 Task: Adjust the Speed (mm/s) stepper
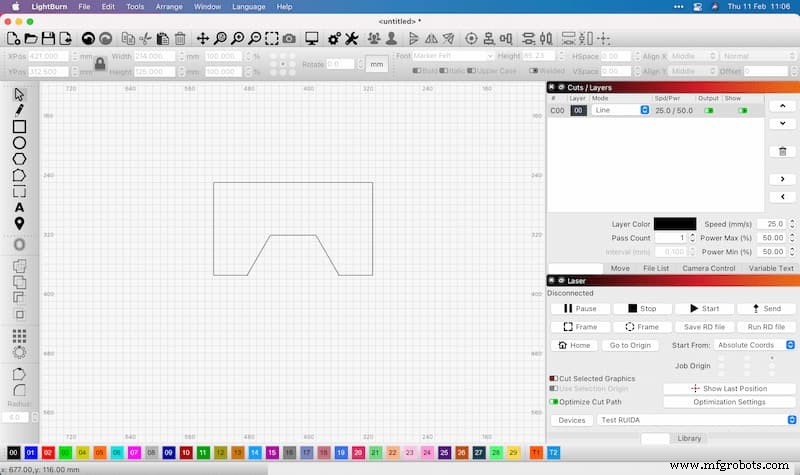click(792, 224)
